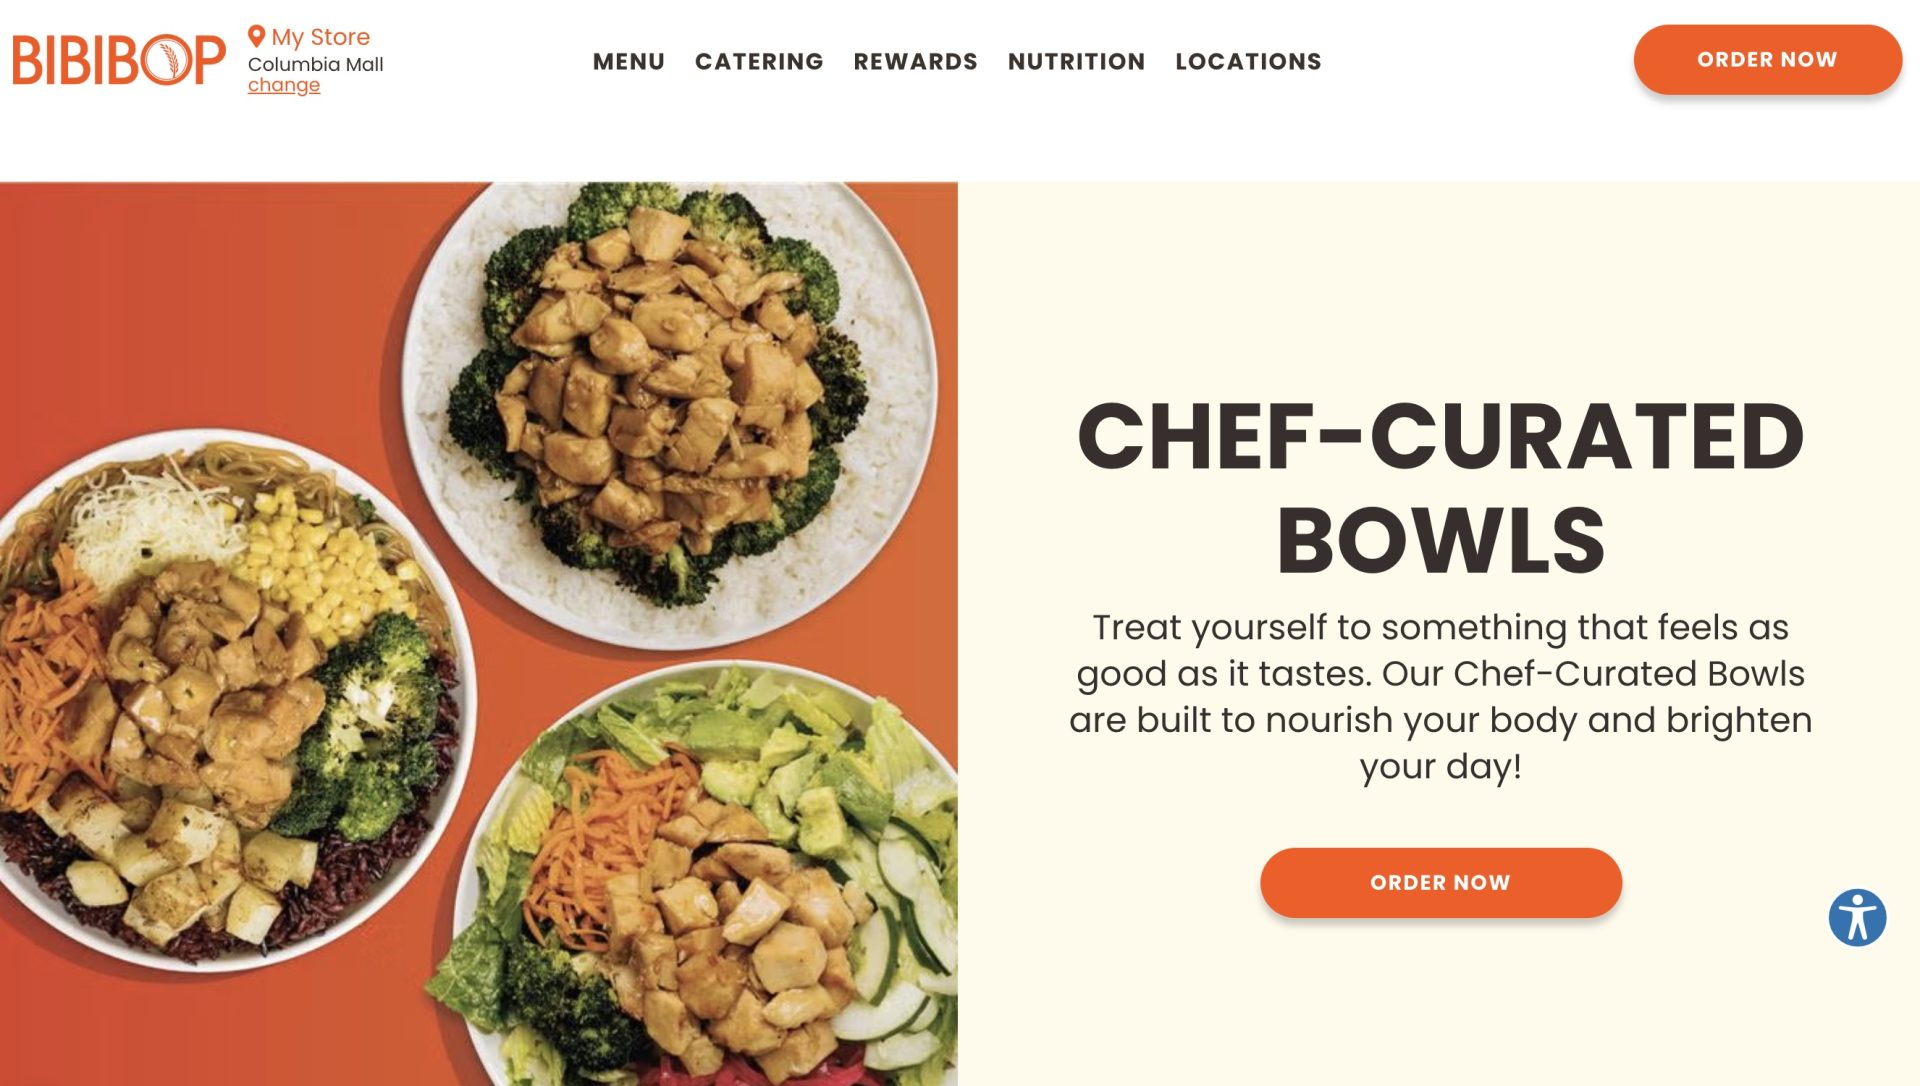Image resolution: width=1920 pixels, height=1086 pixels.
Task: Open the Locations page
Action: tap(1248, 61)
